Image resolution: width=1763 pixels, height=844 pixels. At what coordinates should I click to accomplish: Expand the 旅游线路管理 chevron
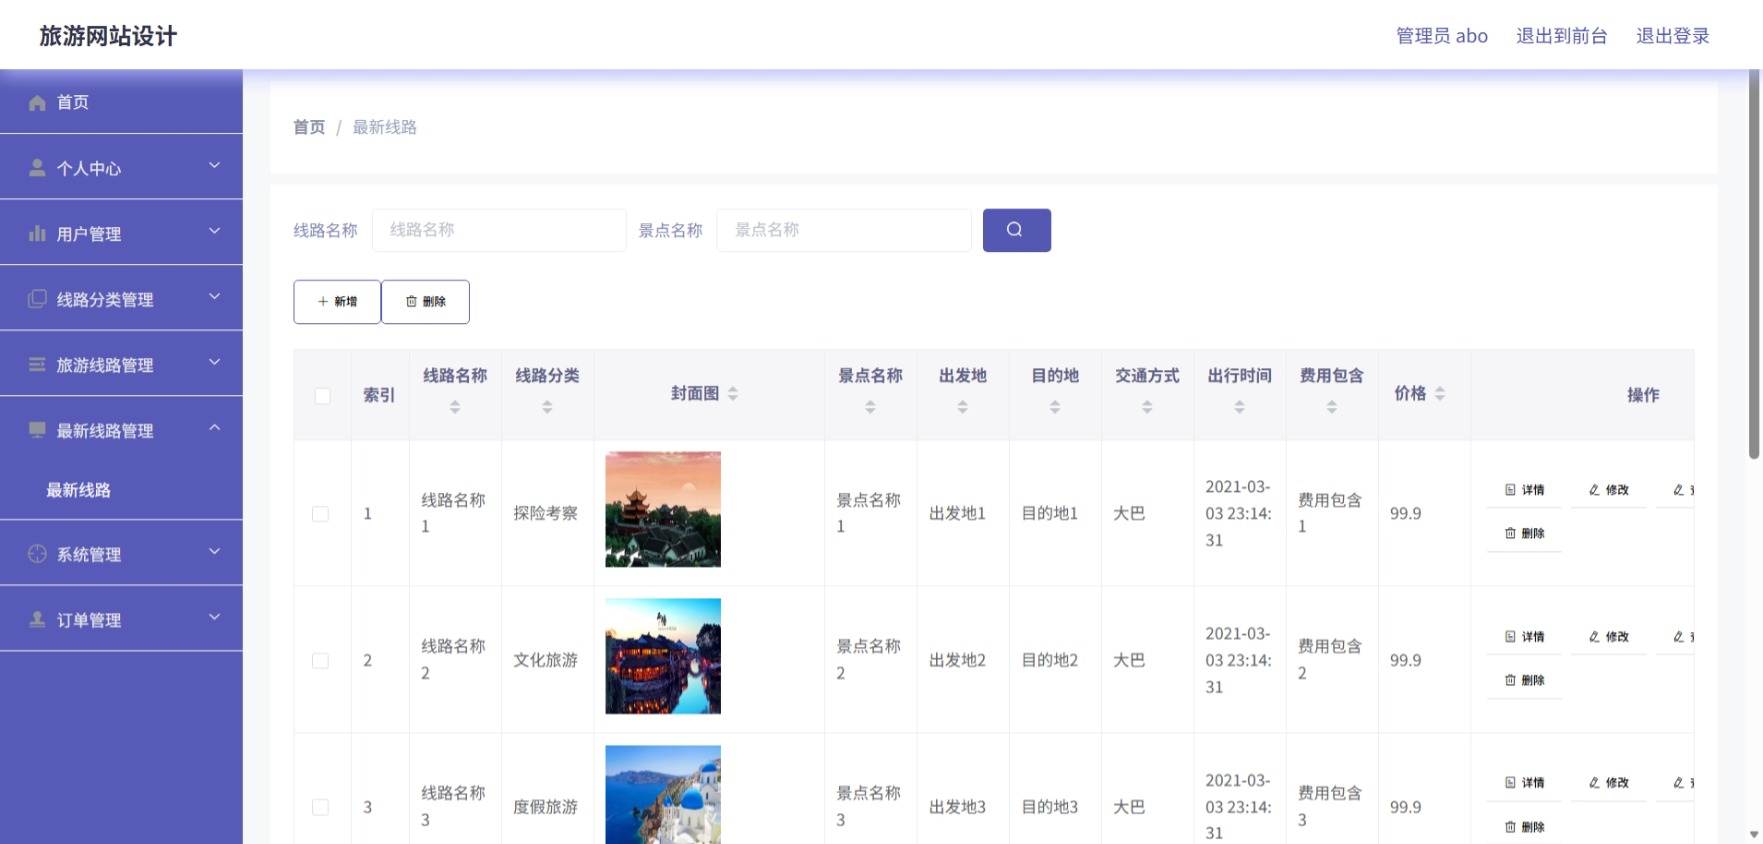[x=214, y=362]
